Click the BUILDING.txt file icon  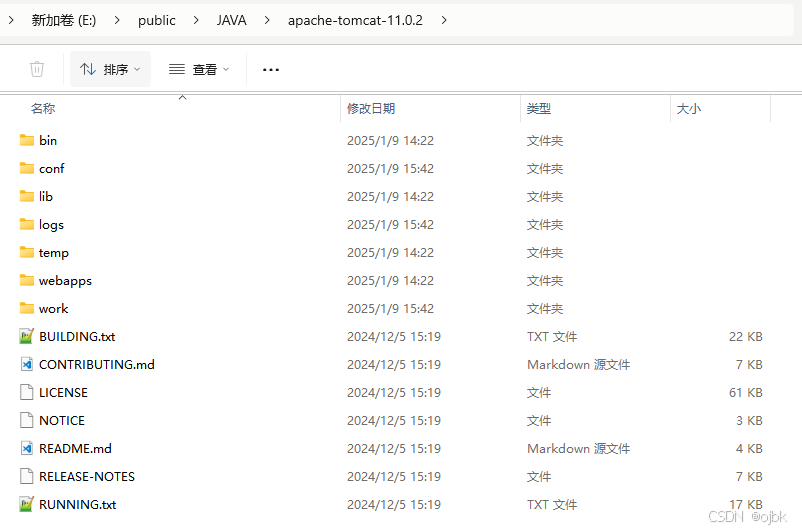coord(27,336)
